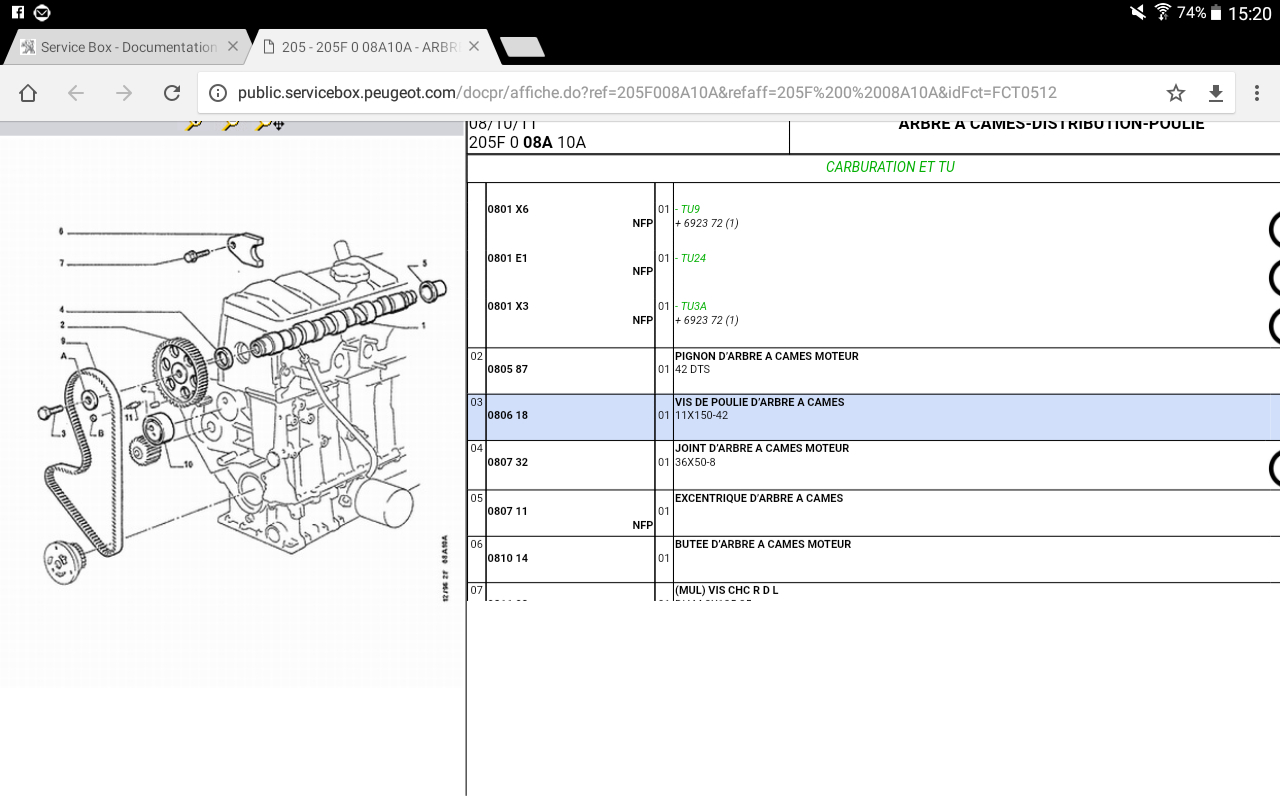Open the browser three-dot menu
Image resolution: width=1280 pixels, height=800 pixels.
click(1257, 93)
